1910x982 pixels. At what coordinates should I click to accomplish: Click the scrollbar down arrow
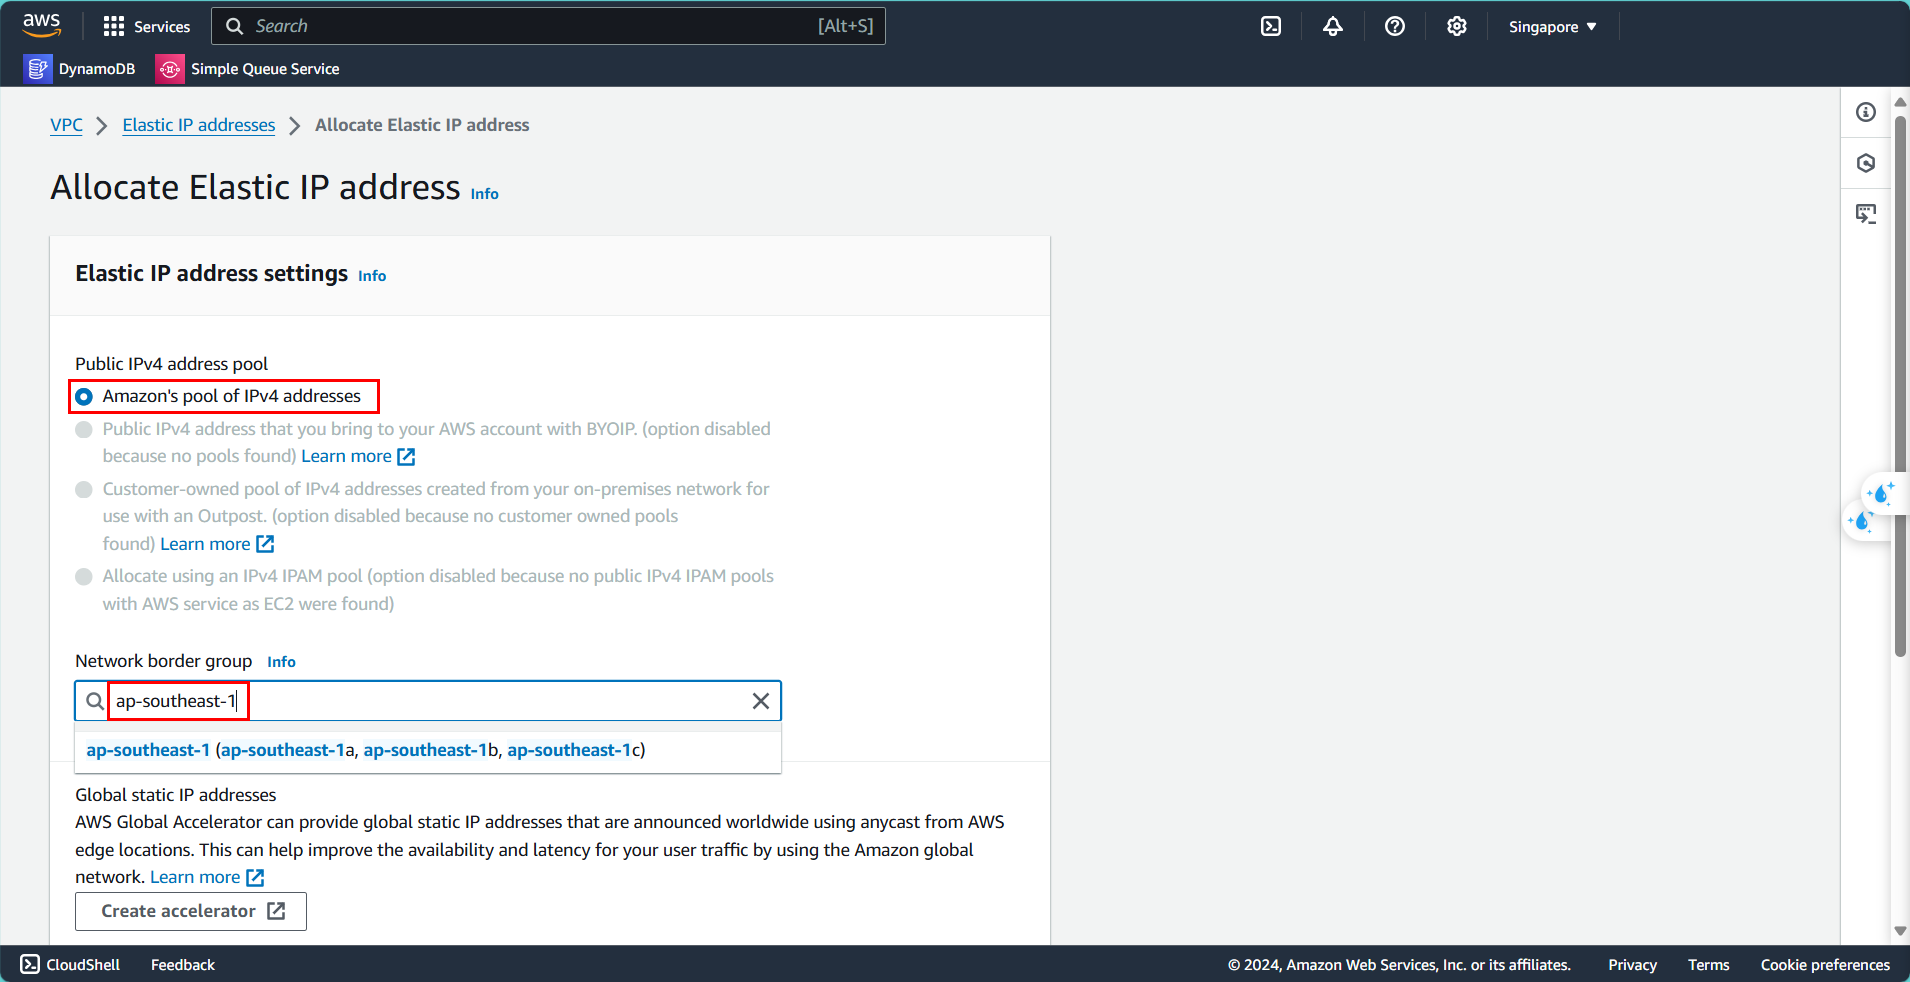(1900, 931)
